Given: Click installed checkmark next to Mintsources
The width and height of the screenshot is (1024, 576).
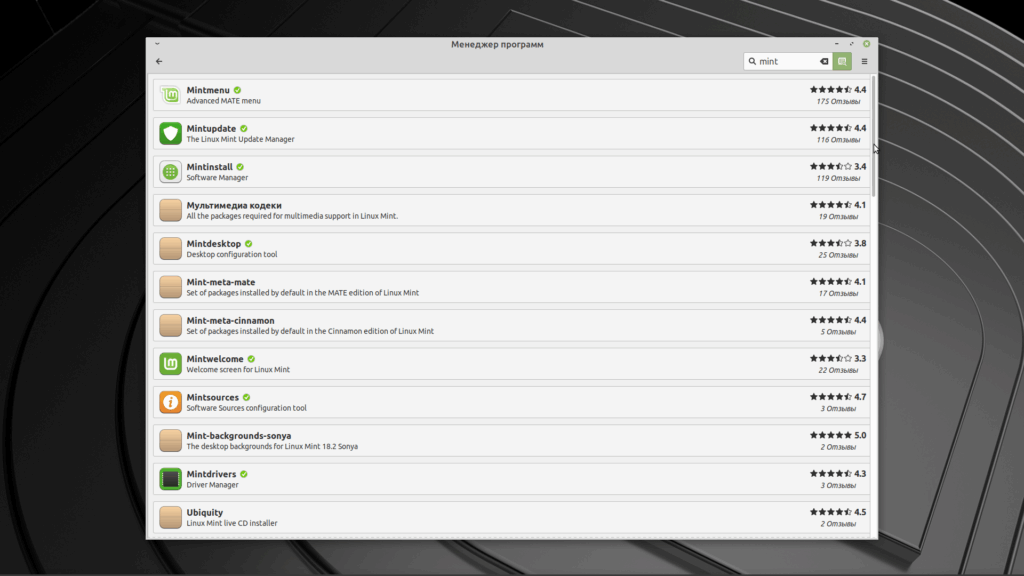Looking at the screenshot, I should (247, 397).
